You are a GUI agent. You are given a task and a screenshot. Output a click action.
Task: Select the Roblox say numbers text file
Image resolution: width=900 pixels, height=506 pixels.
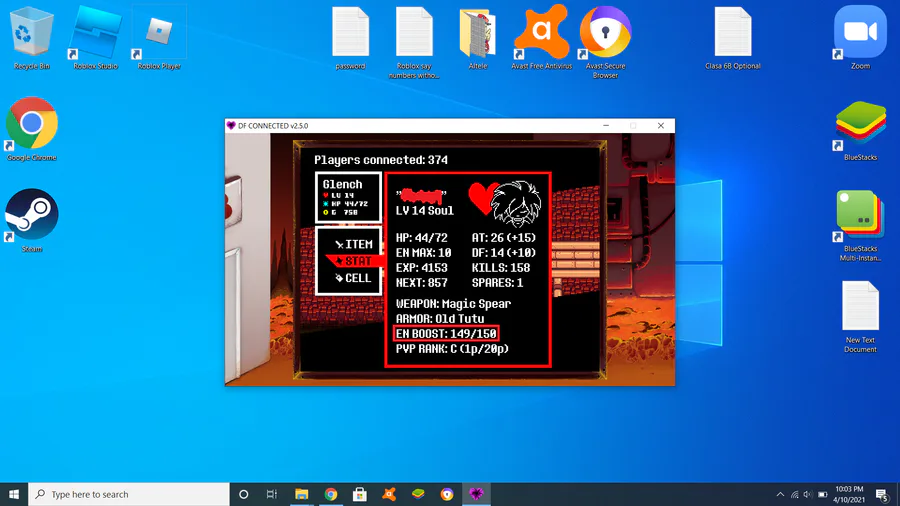coord(414,41)
